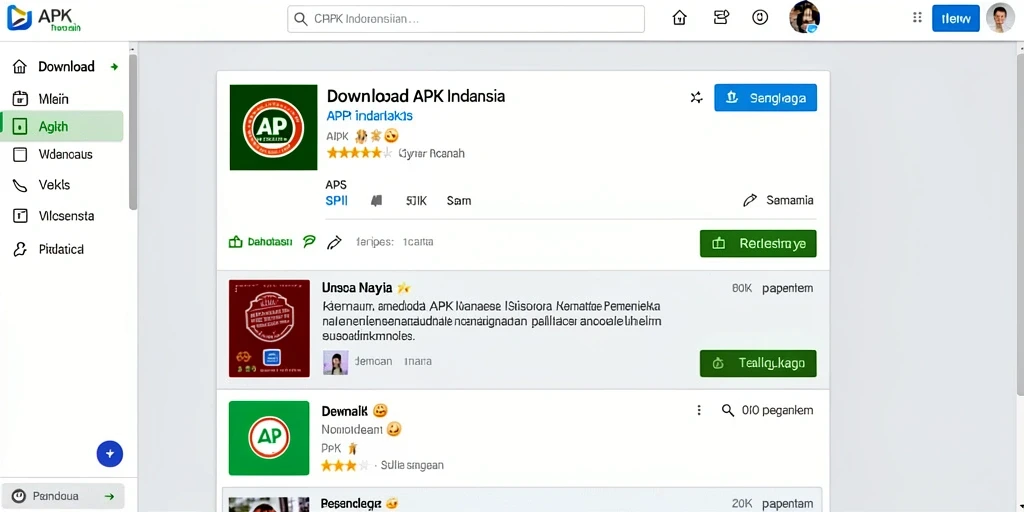This screenshot has width=1024, height=512.
Task: Open the apps grid icon
Action: point(917,18)
